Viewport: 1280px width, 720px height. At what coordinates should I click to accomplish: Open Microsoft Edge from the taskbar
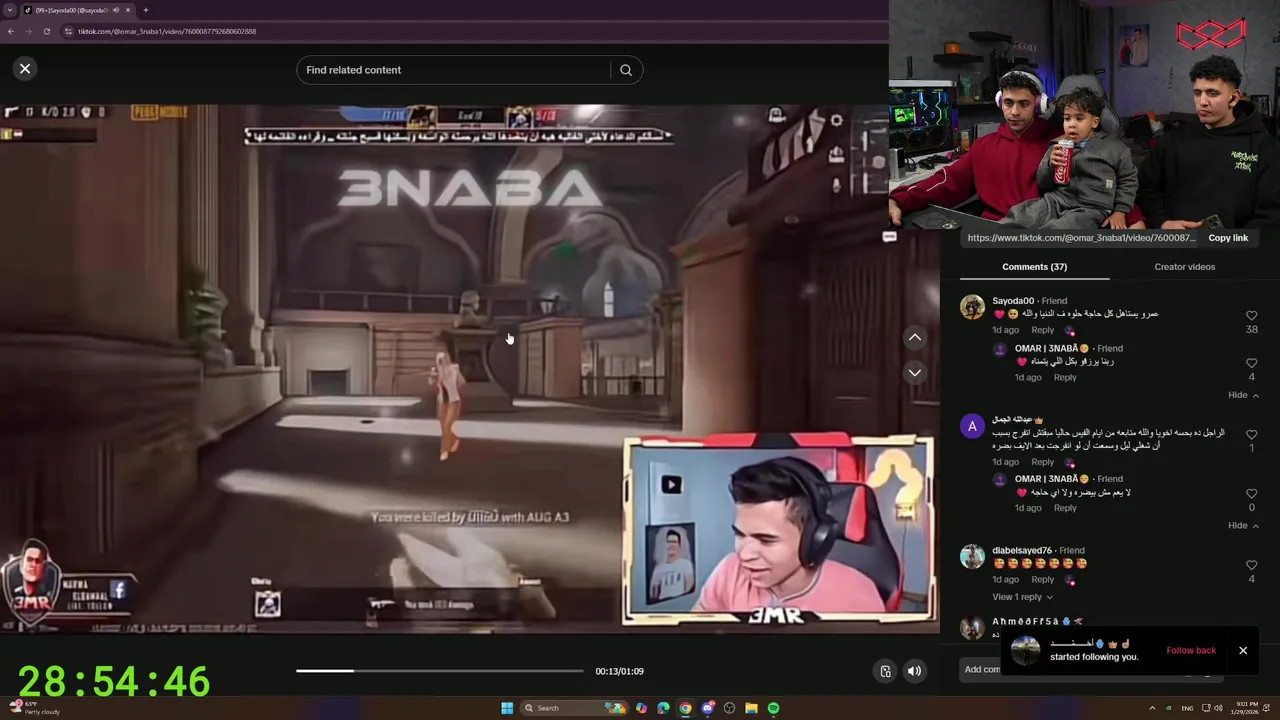tap(663, 708)
